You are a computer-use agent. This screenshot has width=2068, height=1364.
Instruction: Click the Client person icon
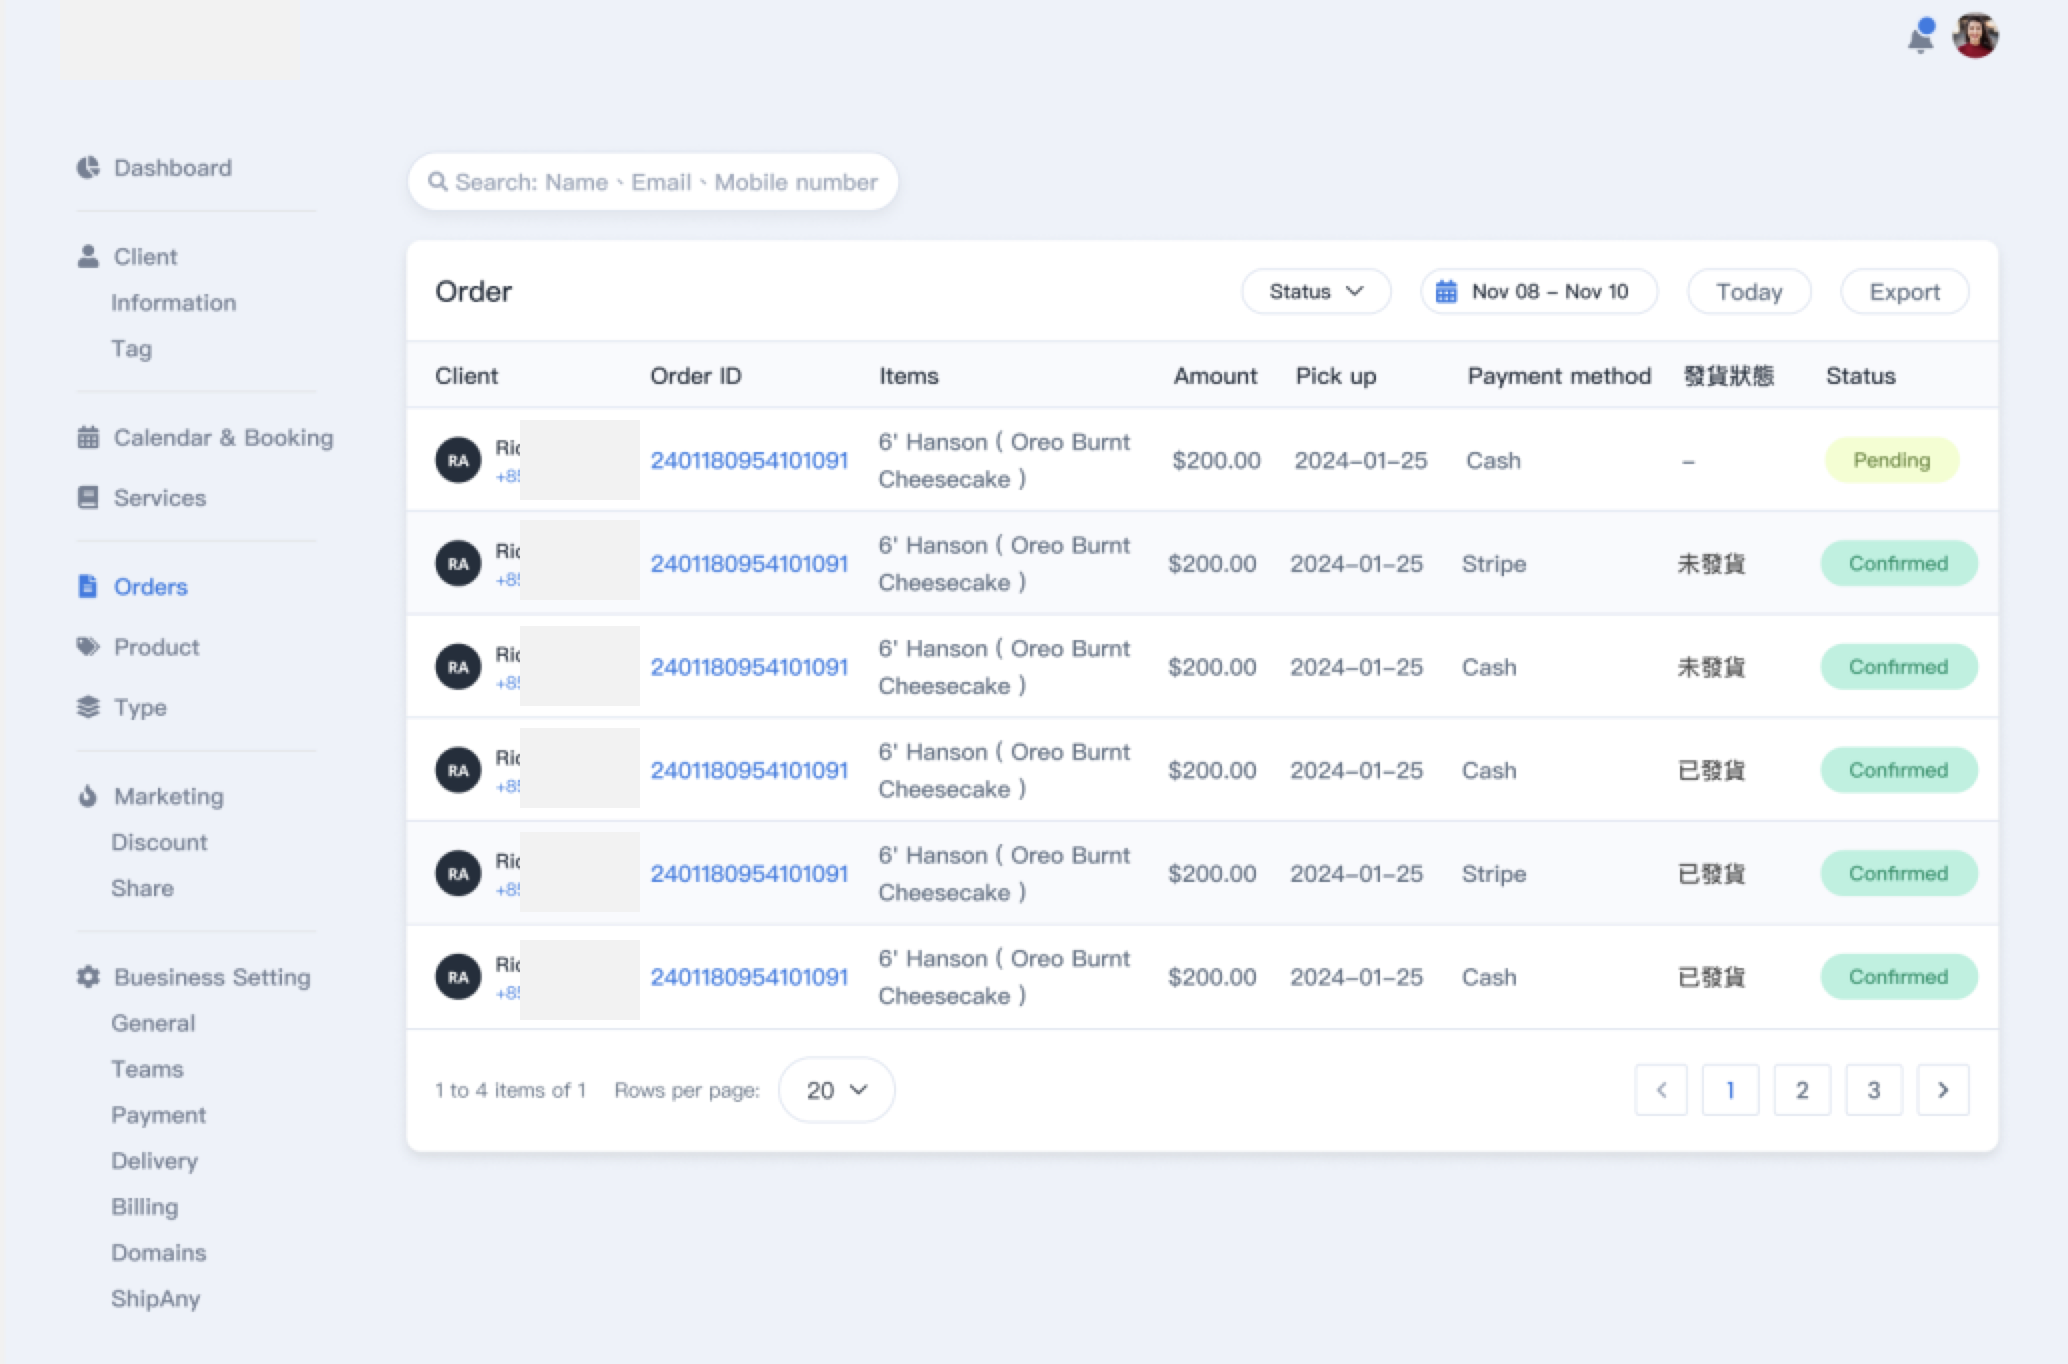point(88,256)
